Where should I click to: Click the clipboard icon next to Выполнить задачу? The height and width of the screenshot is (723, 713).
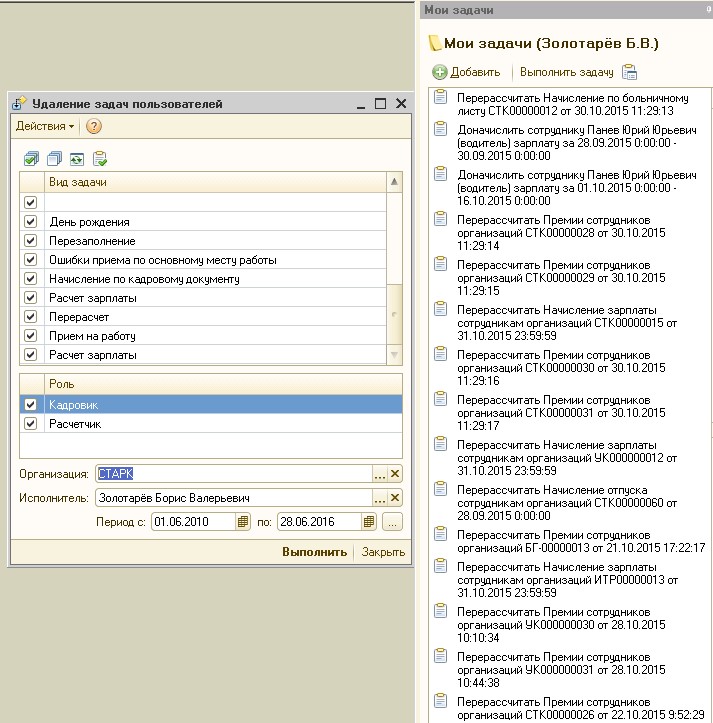[630, 72]
